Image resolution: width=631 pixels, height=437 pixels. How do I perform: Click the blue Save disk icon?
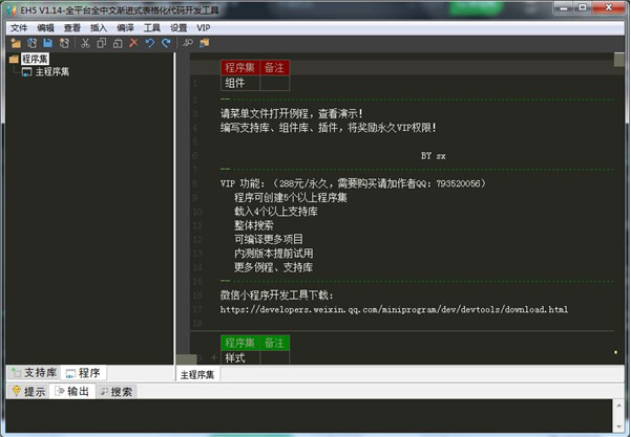point(47,43)
